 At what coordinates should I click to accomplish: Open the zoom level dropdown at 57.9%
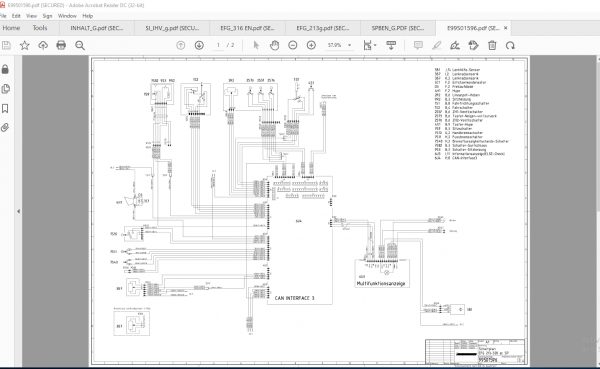pos(339,45)
